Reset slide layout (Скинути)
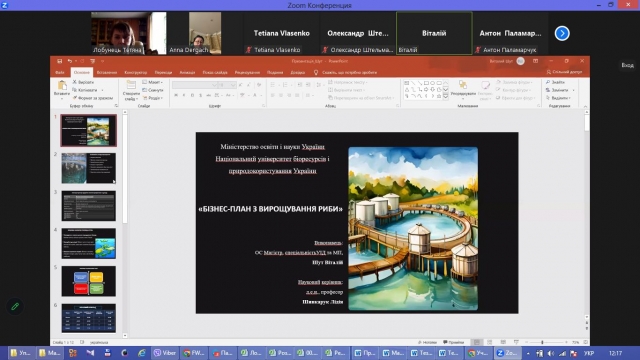Screen dimensions: 640x360 (153, 90)
